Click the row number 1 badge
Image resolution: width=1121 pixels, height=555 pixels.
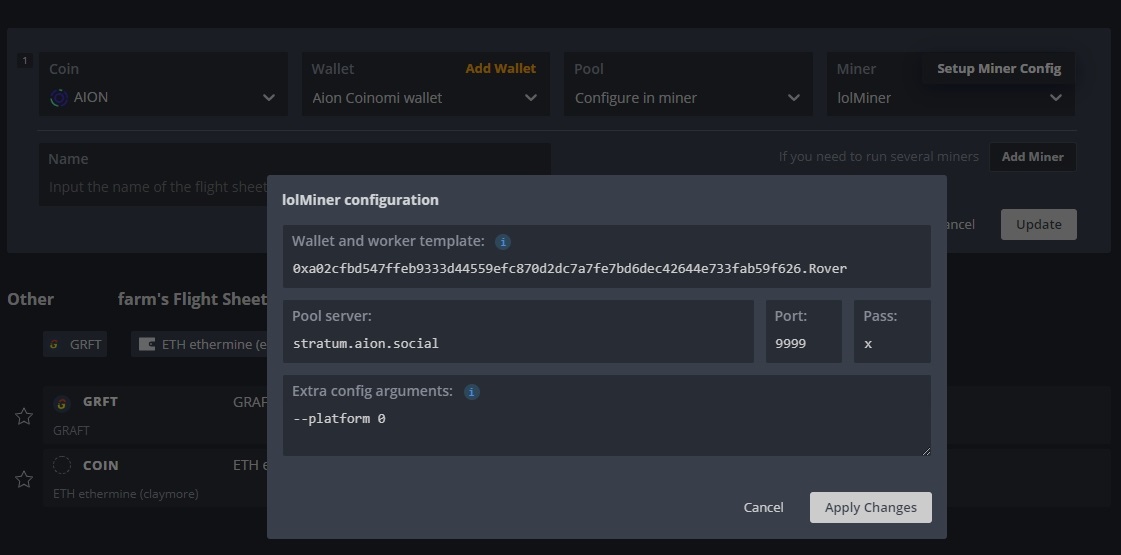tap(25, 61)
